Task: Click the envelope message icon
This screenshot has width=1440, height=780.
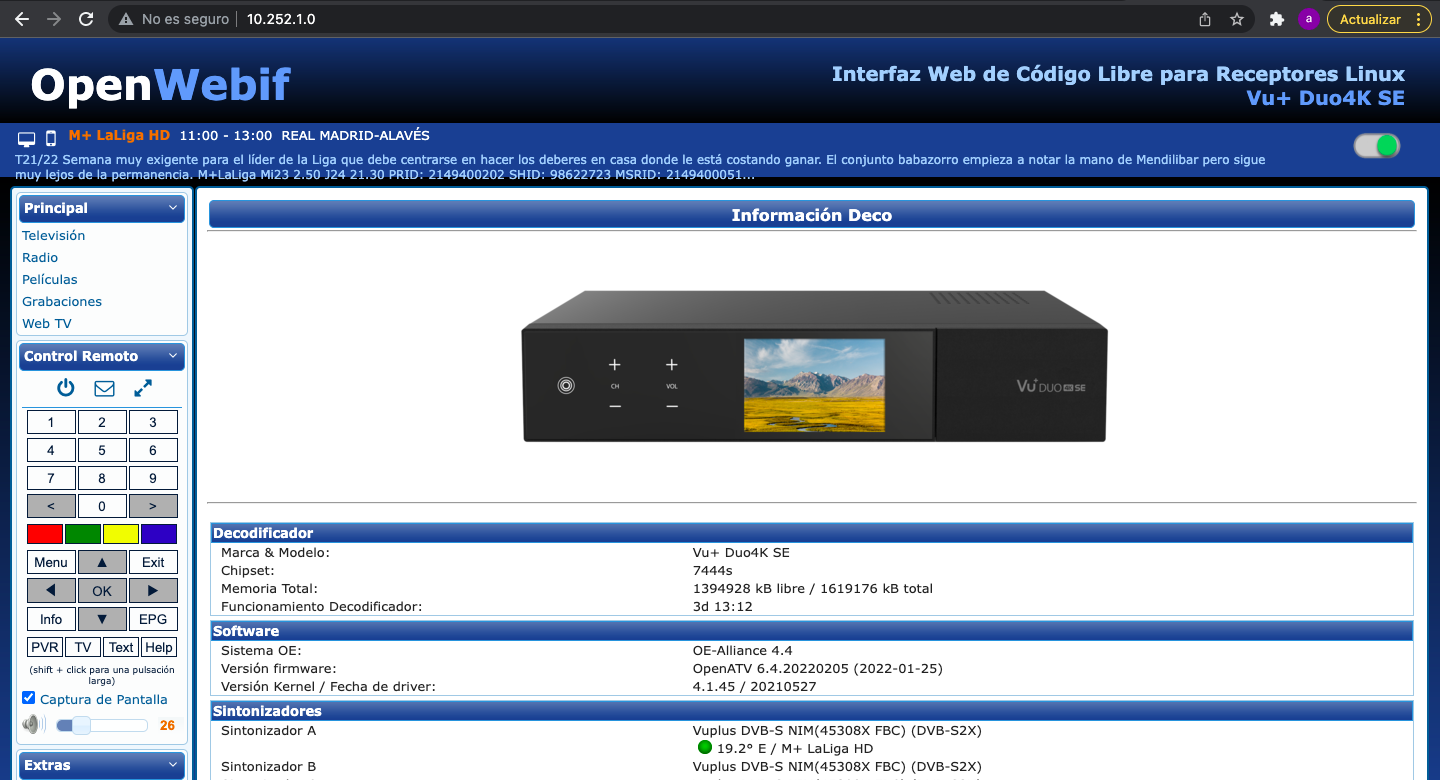Action: click(104, 388)
